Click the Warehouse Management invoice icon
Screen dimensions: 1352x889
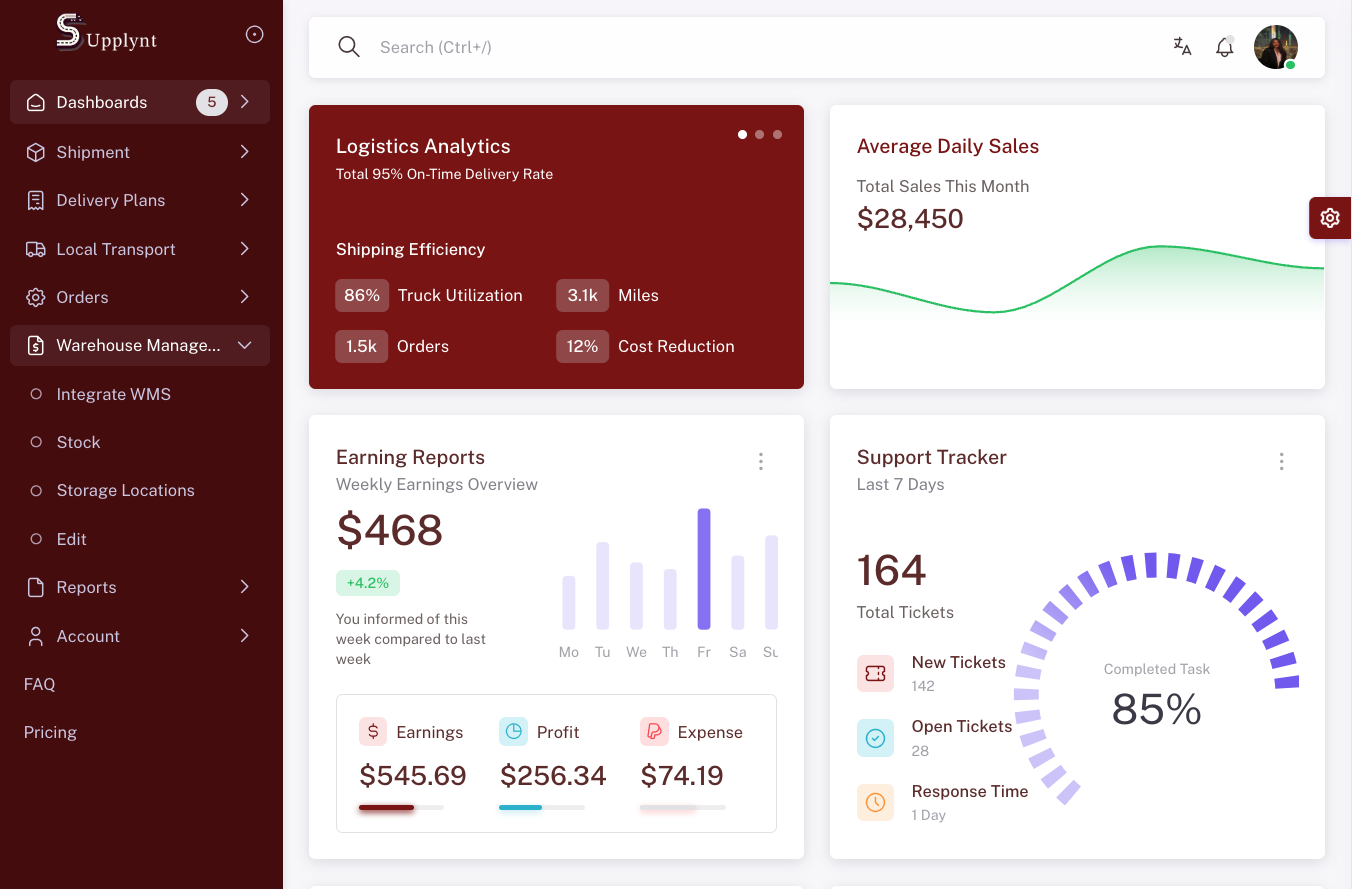click(36, 345)
